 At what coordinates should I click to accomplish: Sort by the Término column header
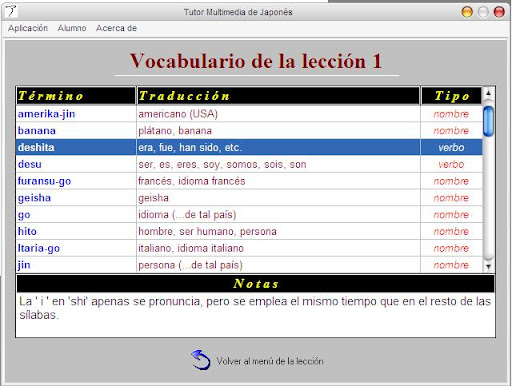click(x=76, y=96)
